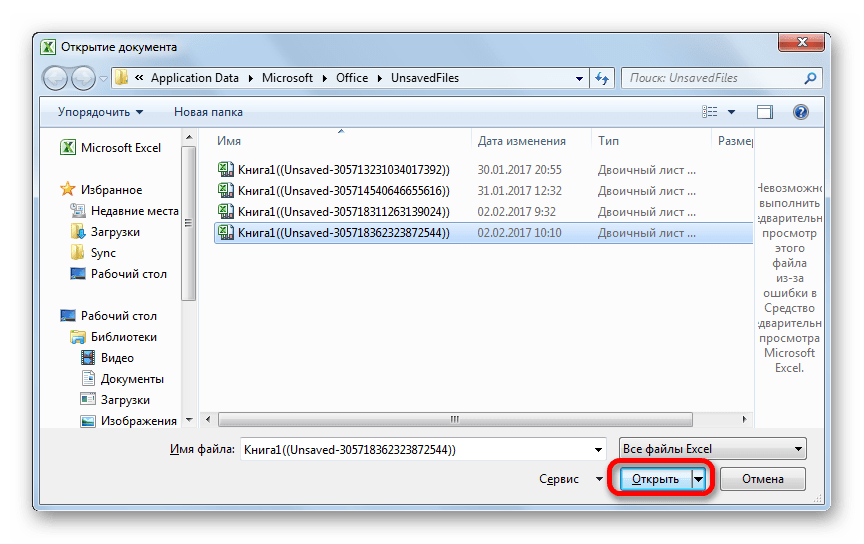
Task: Click the refresh arrows icon beside address bar
Action: tap(602, 78)
